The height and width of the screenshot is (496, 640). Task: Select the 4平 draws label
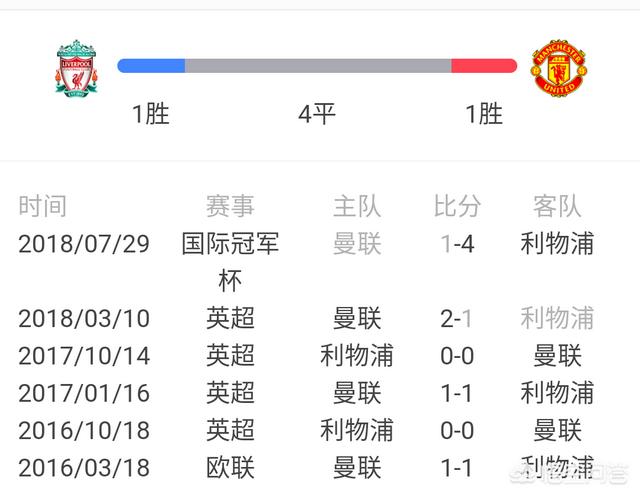coord(317,114)
